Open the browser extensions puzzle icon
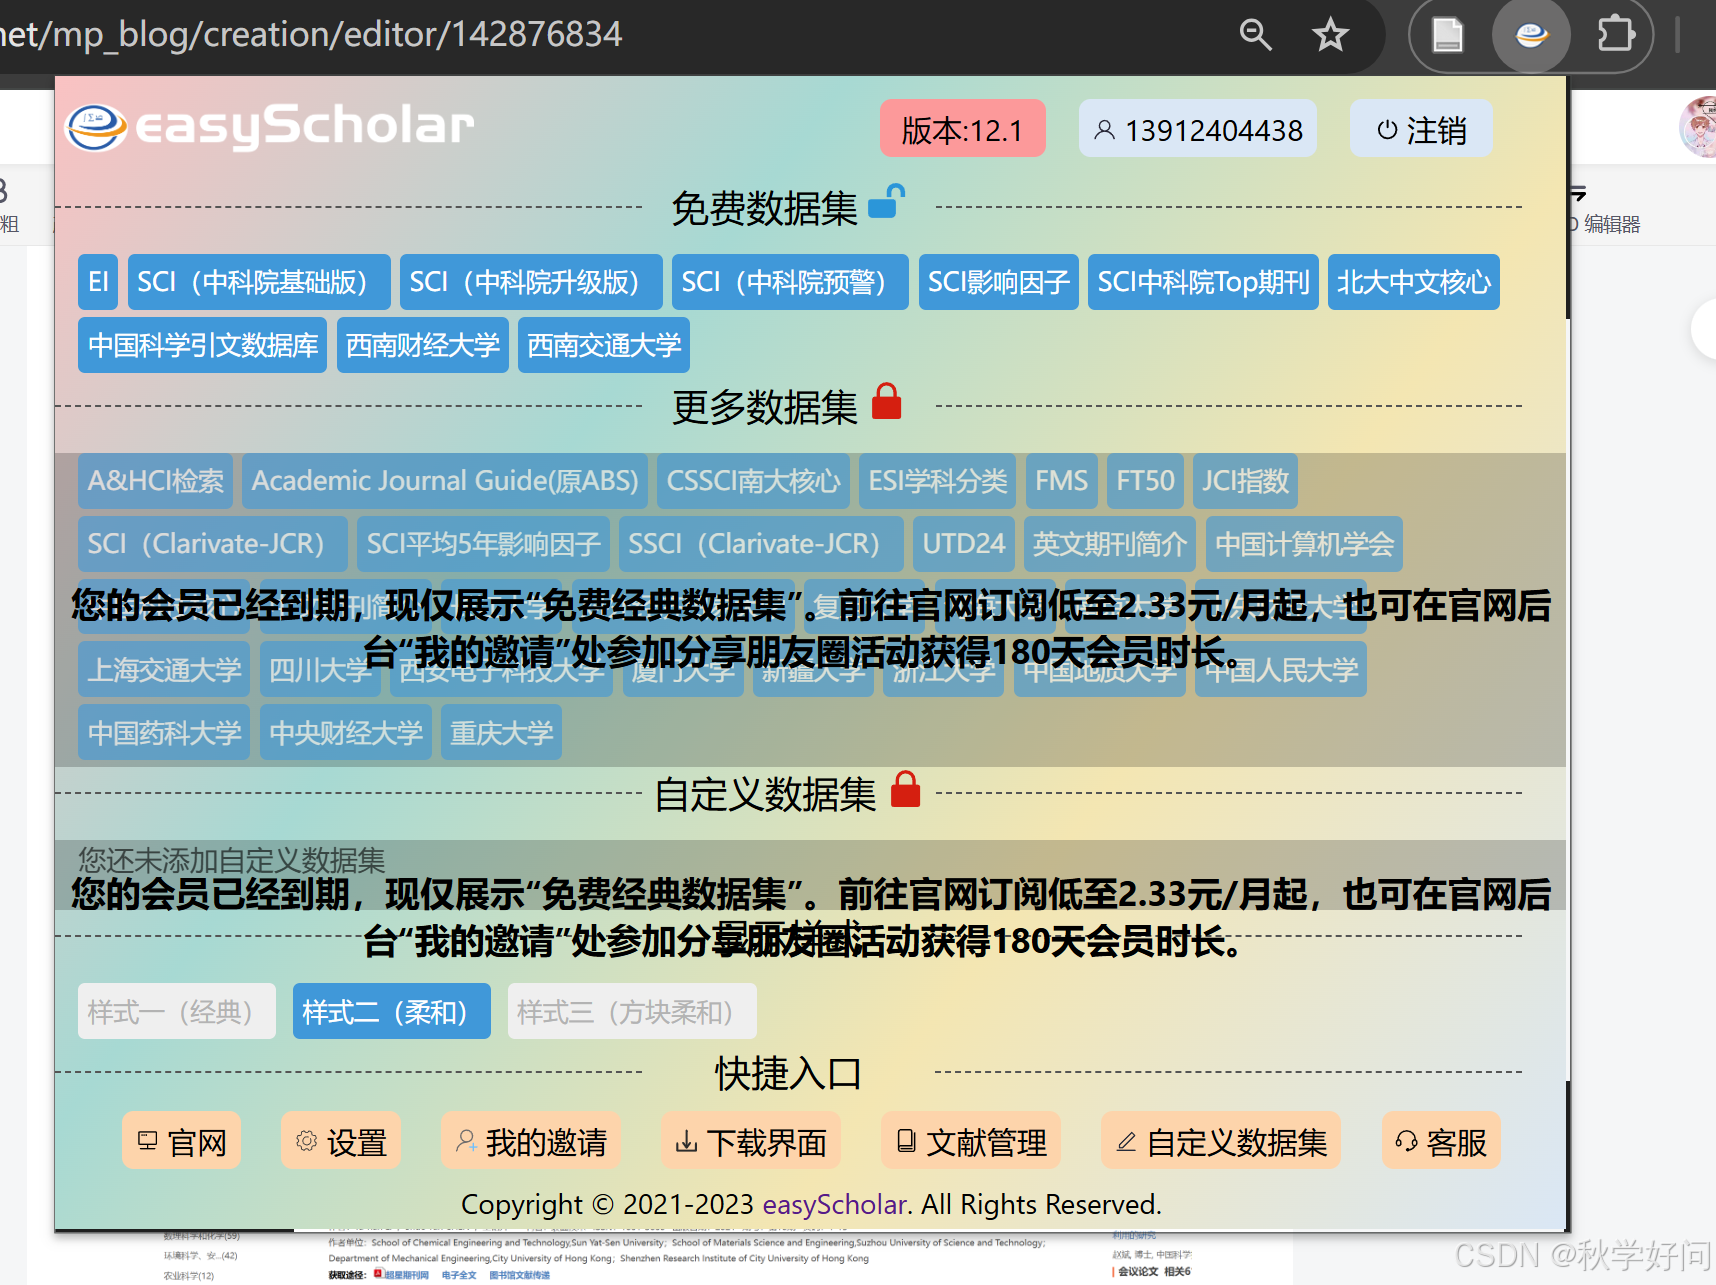The height and width of the screenshot is (1285, 1716). (1615, 35)
